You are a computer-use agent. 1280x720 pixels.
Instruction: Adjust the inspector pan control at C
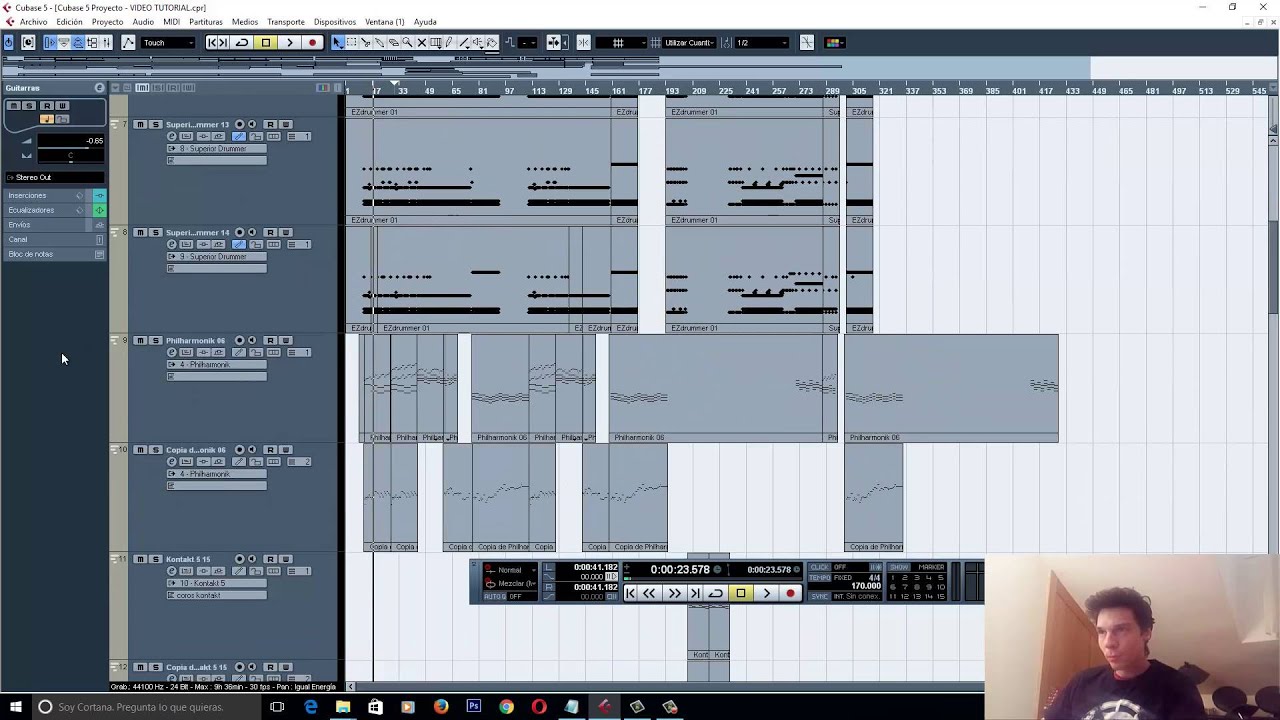point(70,155)
